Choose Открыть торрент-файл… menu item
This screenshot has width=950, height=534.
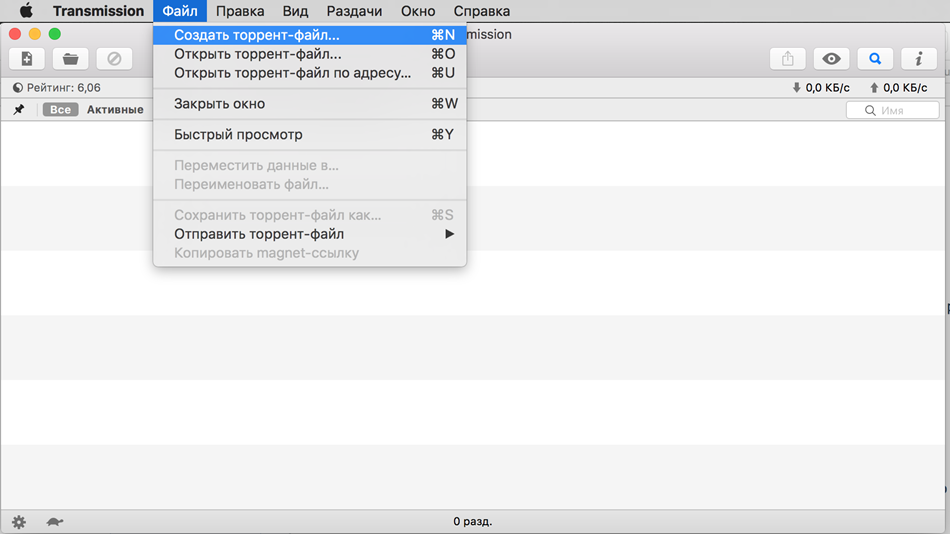310,54
